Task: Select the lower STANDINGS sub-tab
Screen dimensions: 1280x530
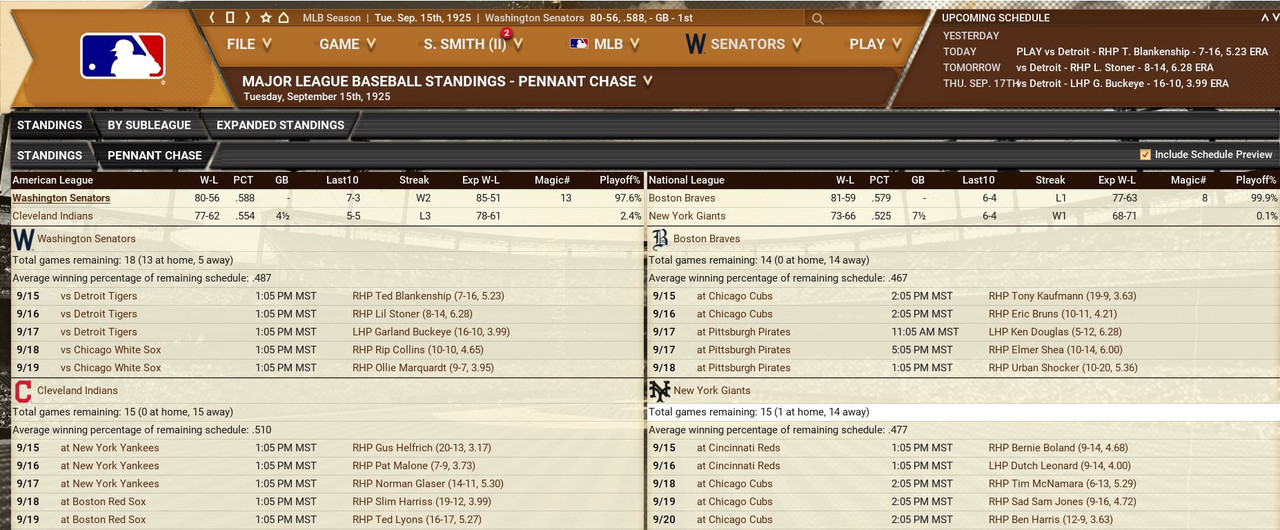Action: (50, 155)
